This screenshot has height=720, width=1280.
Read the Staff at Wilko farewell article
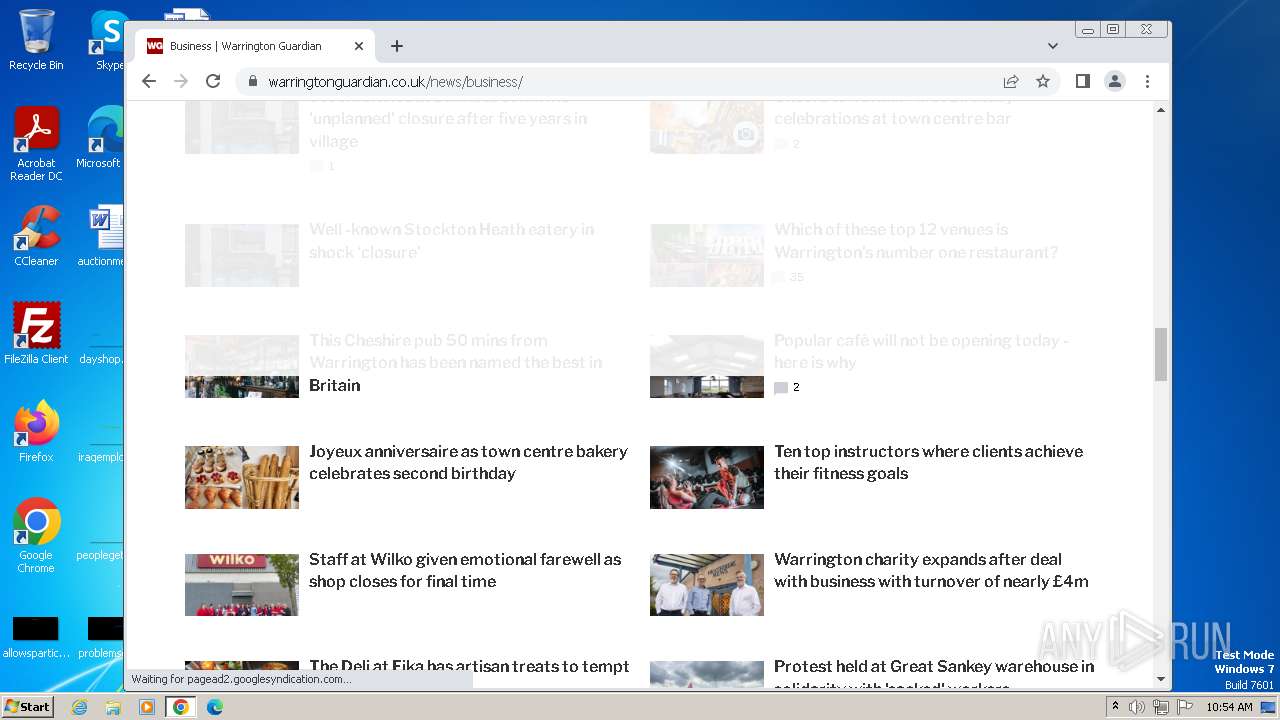click(465, 570)
